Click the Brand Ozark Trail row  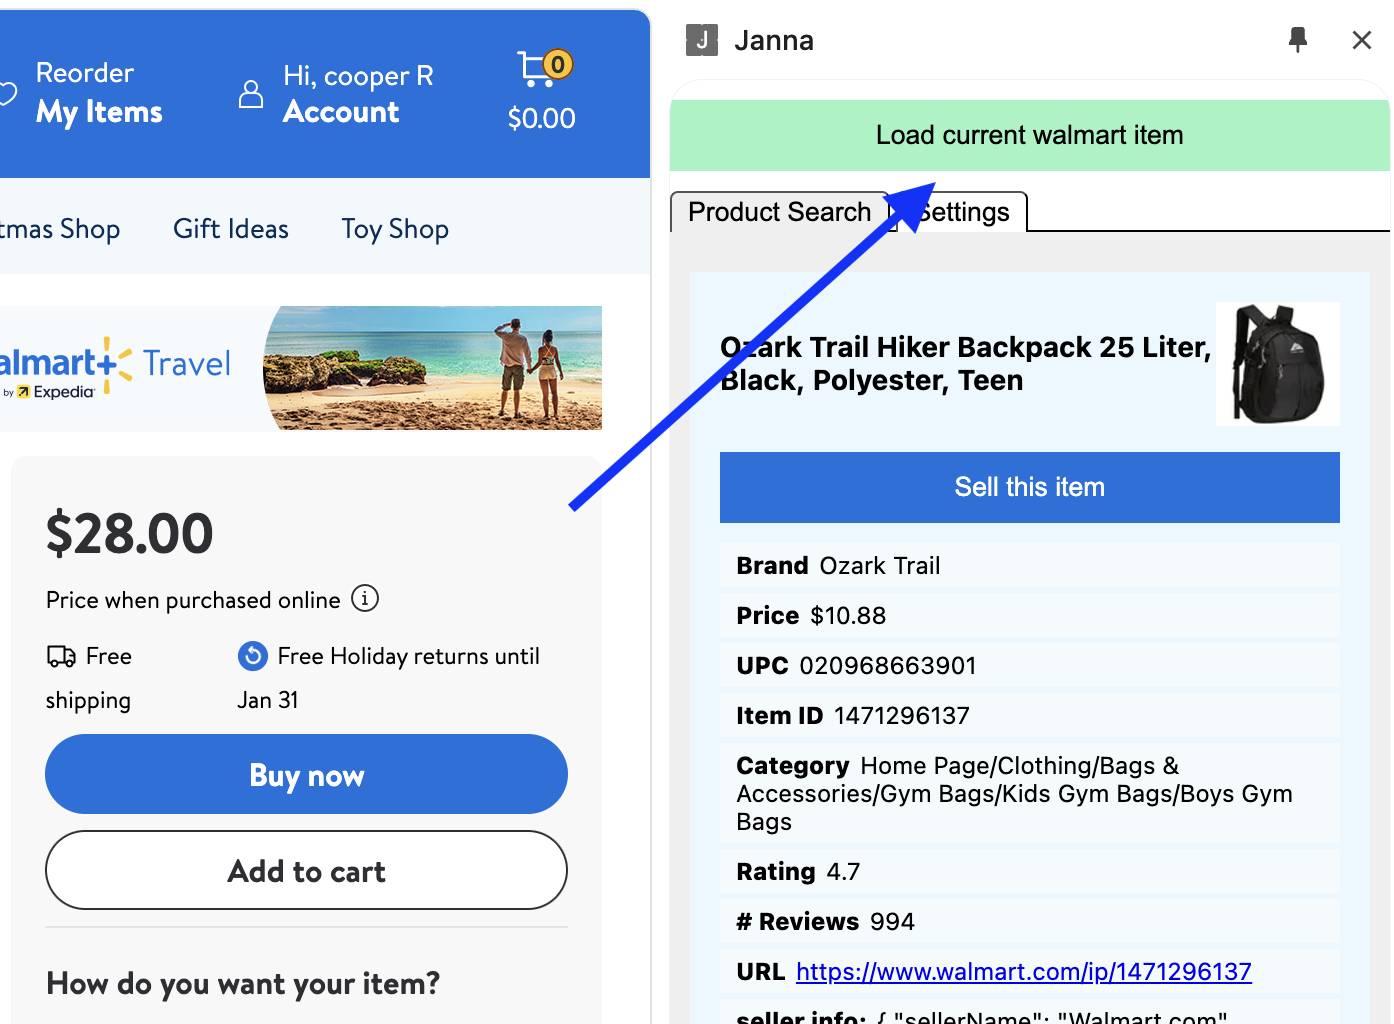pos(1029,565)
